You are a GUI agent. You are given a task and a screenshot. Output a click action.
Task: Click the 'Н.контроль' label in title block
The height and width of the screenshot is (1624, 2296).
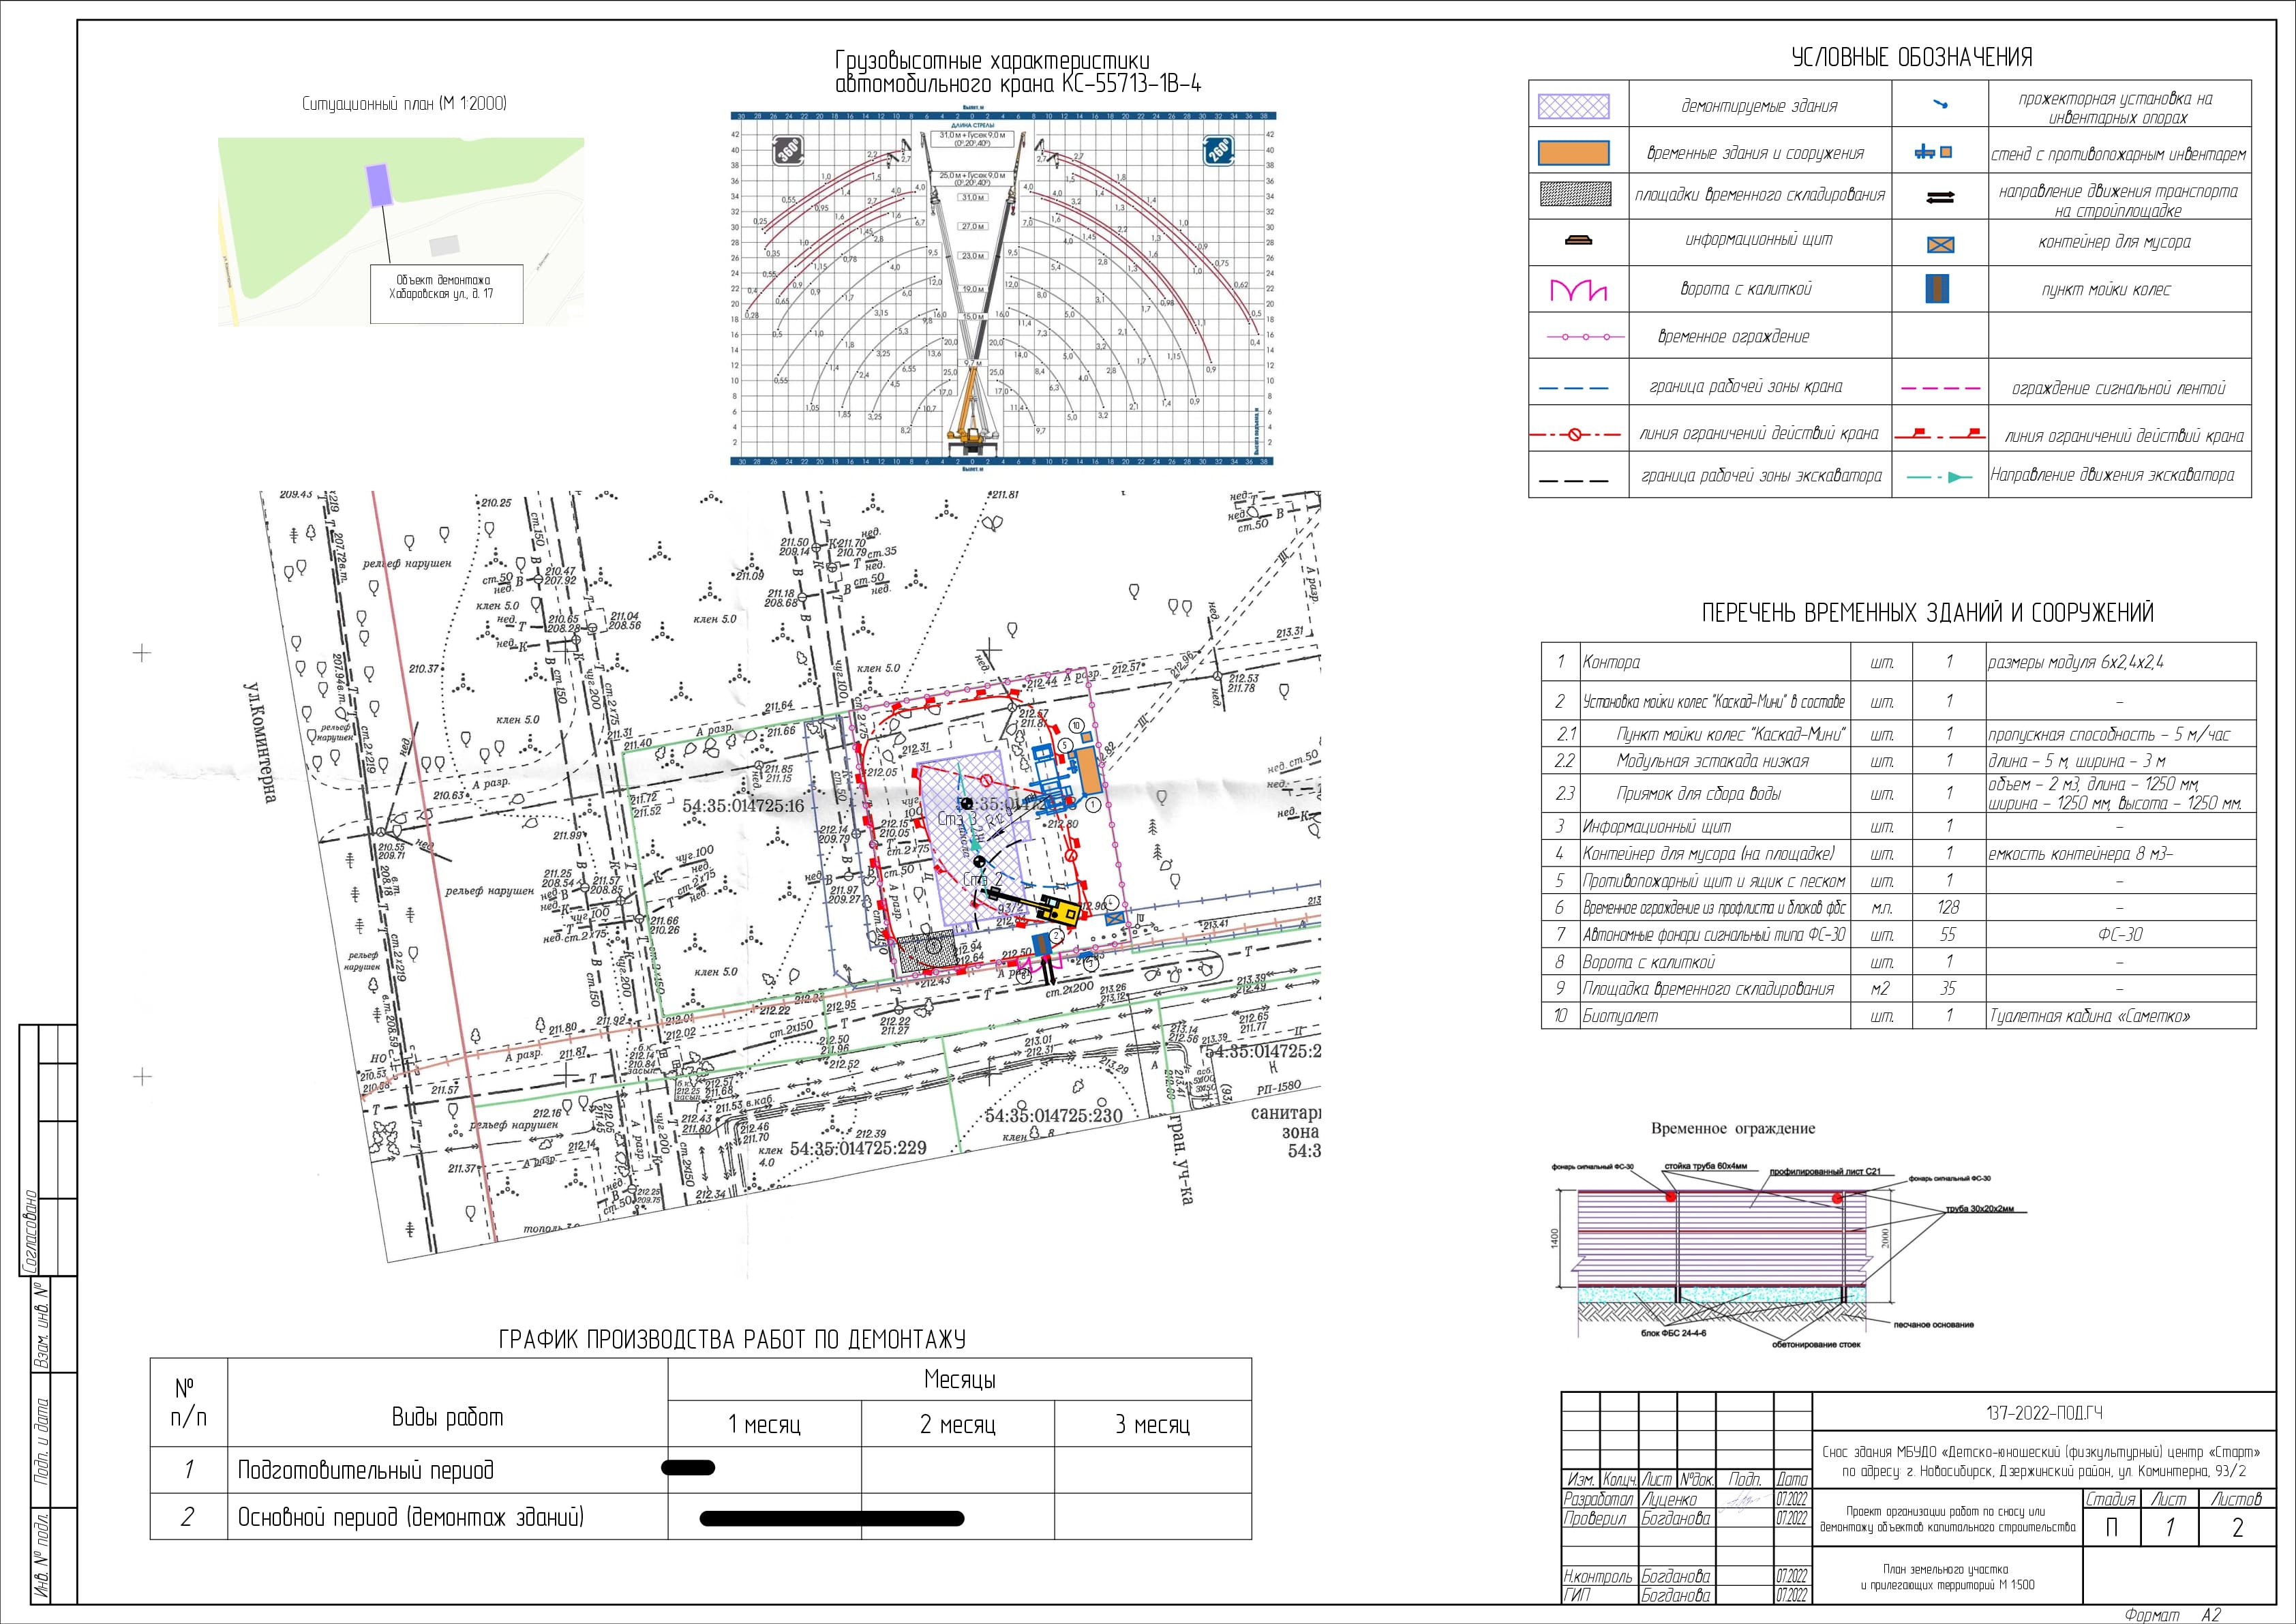(x=1598, y=1577)
